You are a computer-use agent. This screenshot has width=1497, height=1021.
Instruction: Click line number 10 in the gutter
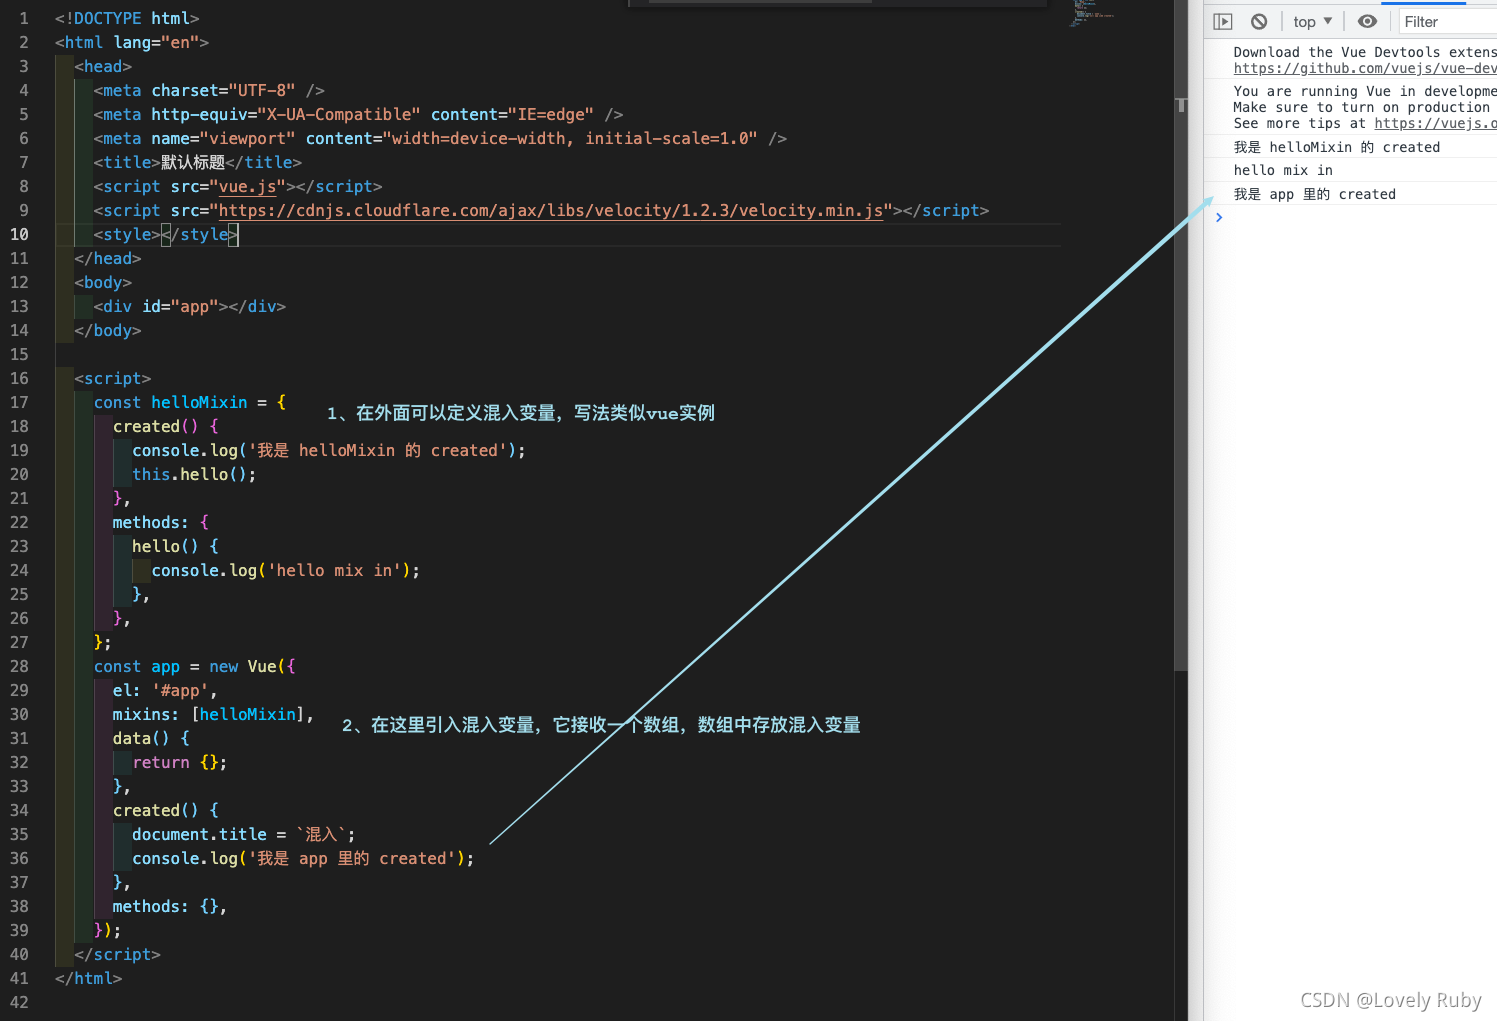click(x=19, y=234)
